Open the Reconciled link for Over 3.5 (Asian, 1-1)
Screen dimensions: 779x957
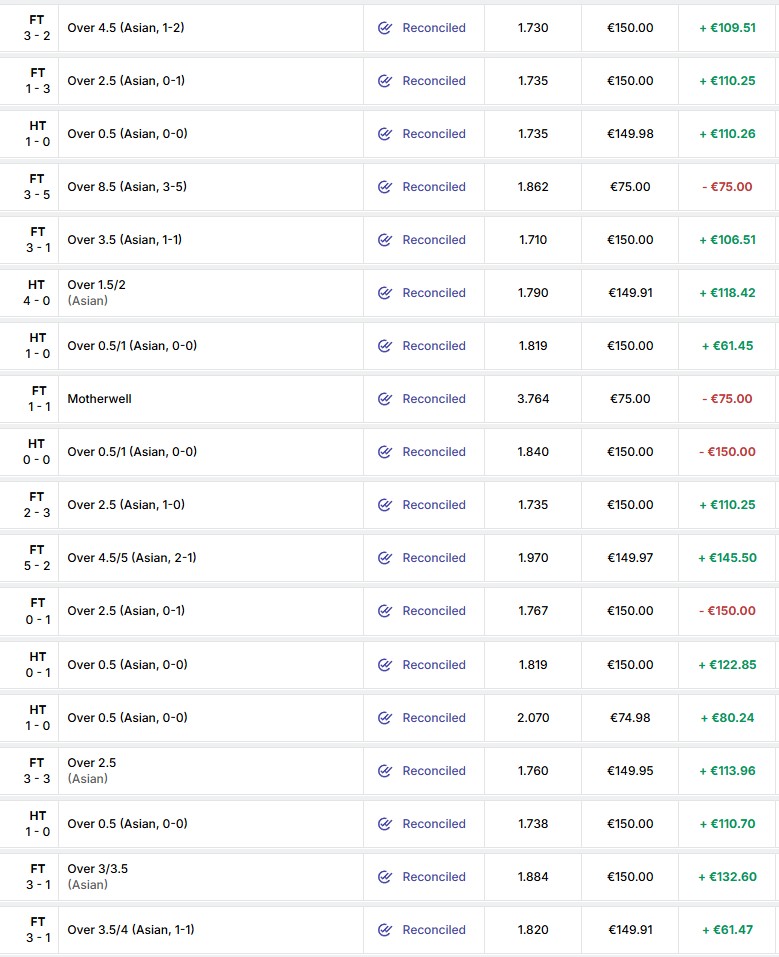433,240
